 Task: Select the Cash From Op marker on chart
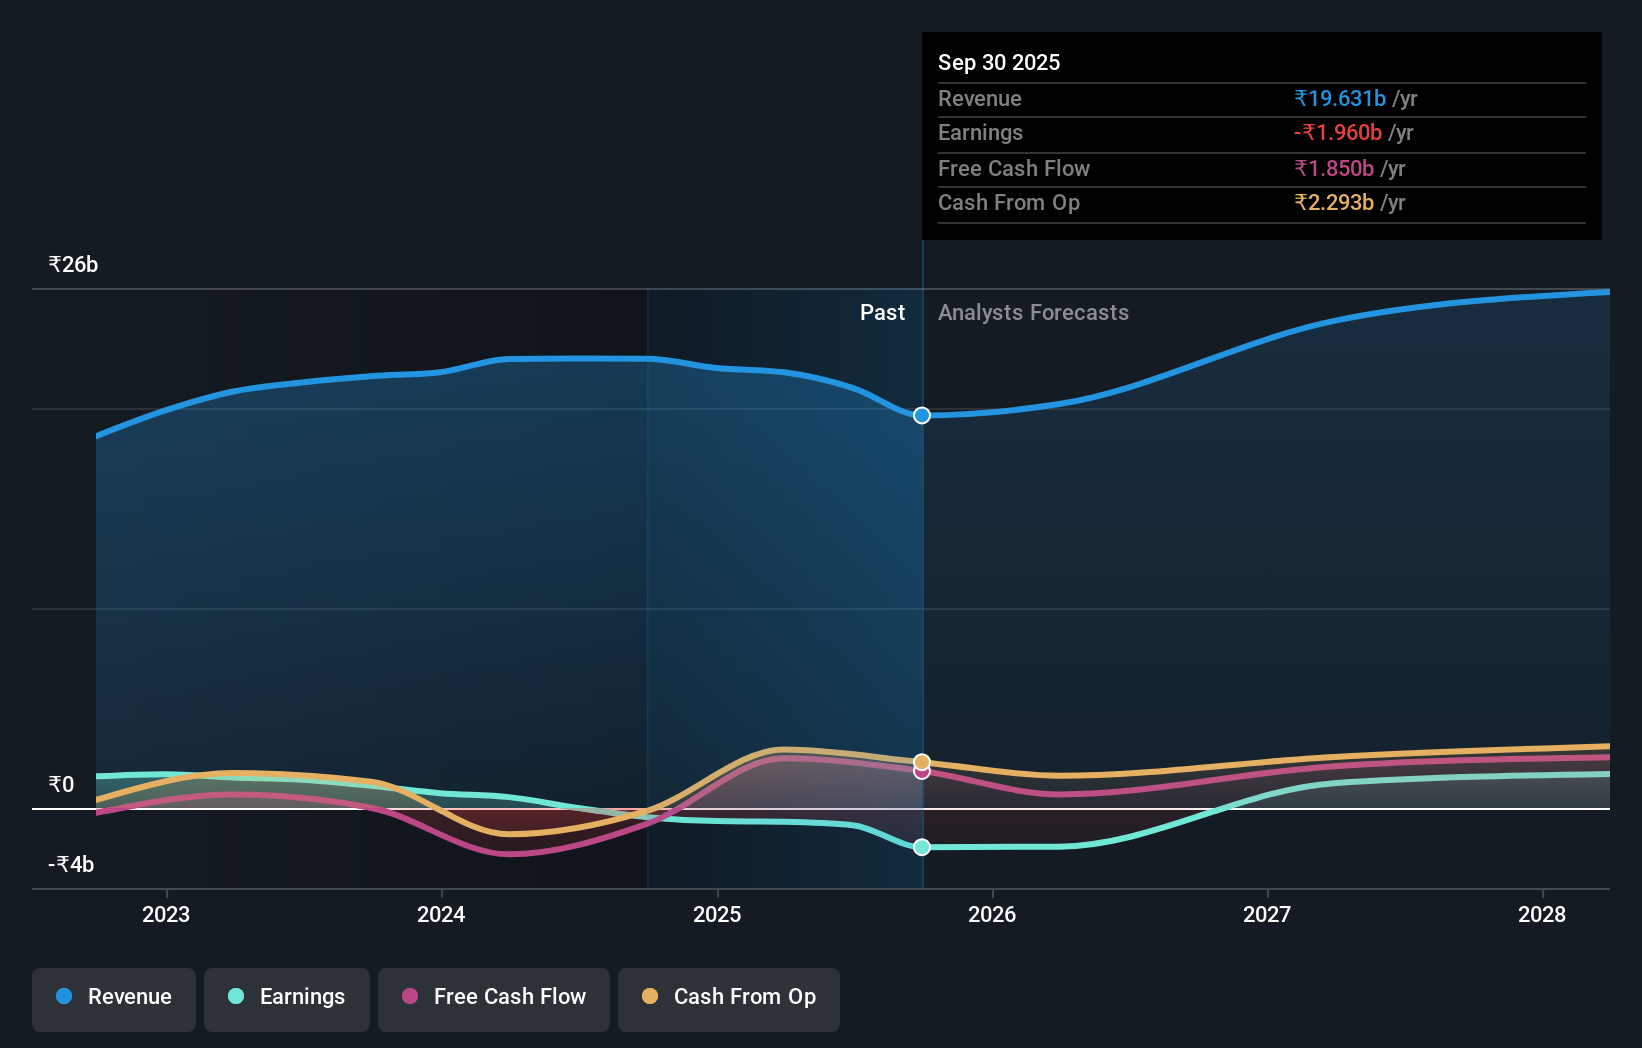921,759
